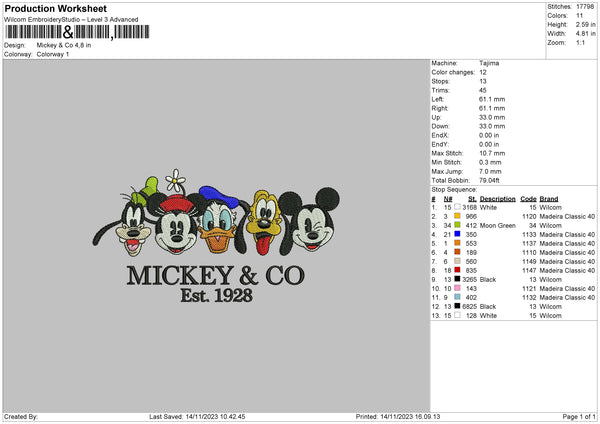Image resolution: width=600 pixels, height=424 pixels.
Task: Click the Est. 1928 lettering in the design
Action: (217, 295)
